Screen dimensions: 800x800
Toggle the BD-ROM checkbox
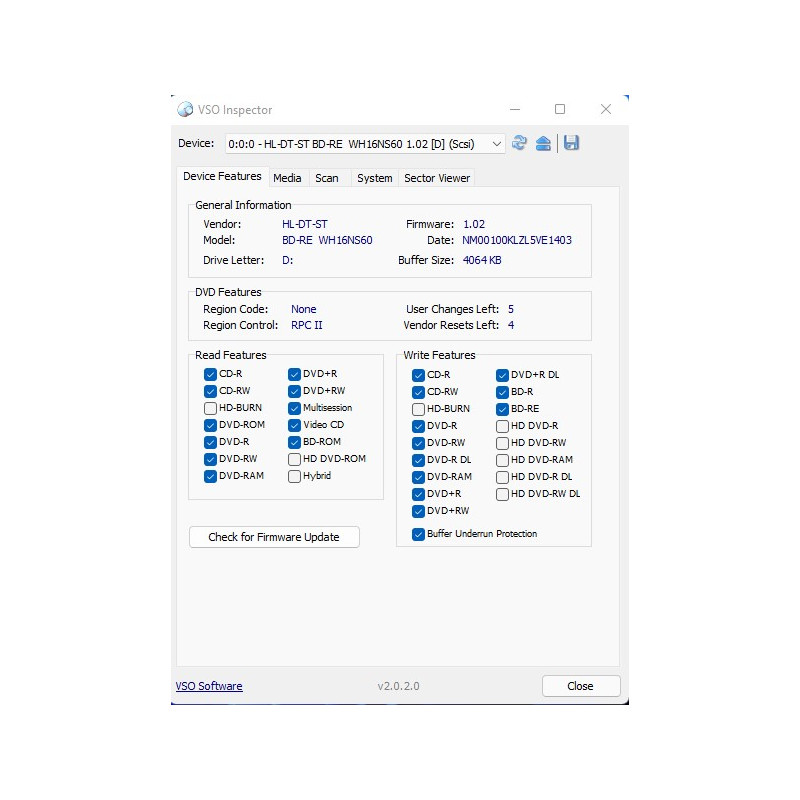[x=294, y=442]
